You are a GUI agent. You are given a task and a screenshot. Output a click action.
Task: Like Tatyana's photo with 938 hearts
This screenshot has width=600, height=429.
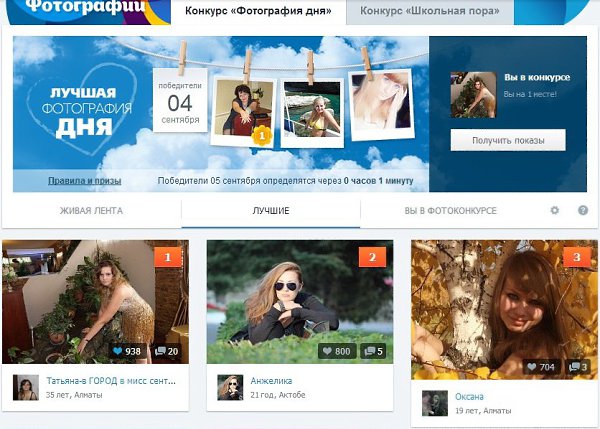[x=127, y=351]
